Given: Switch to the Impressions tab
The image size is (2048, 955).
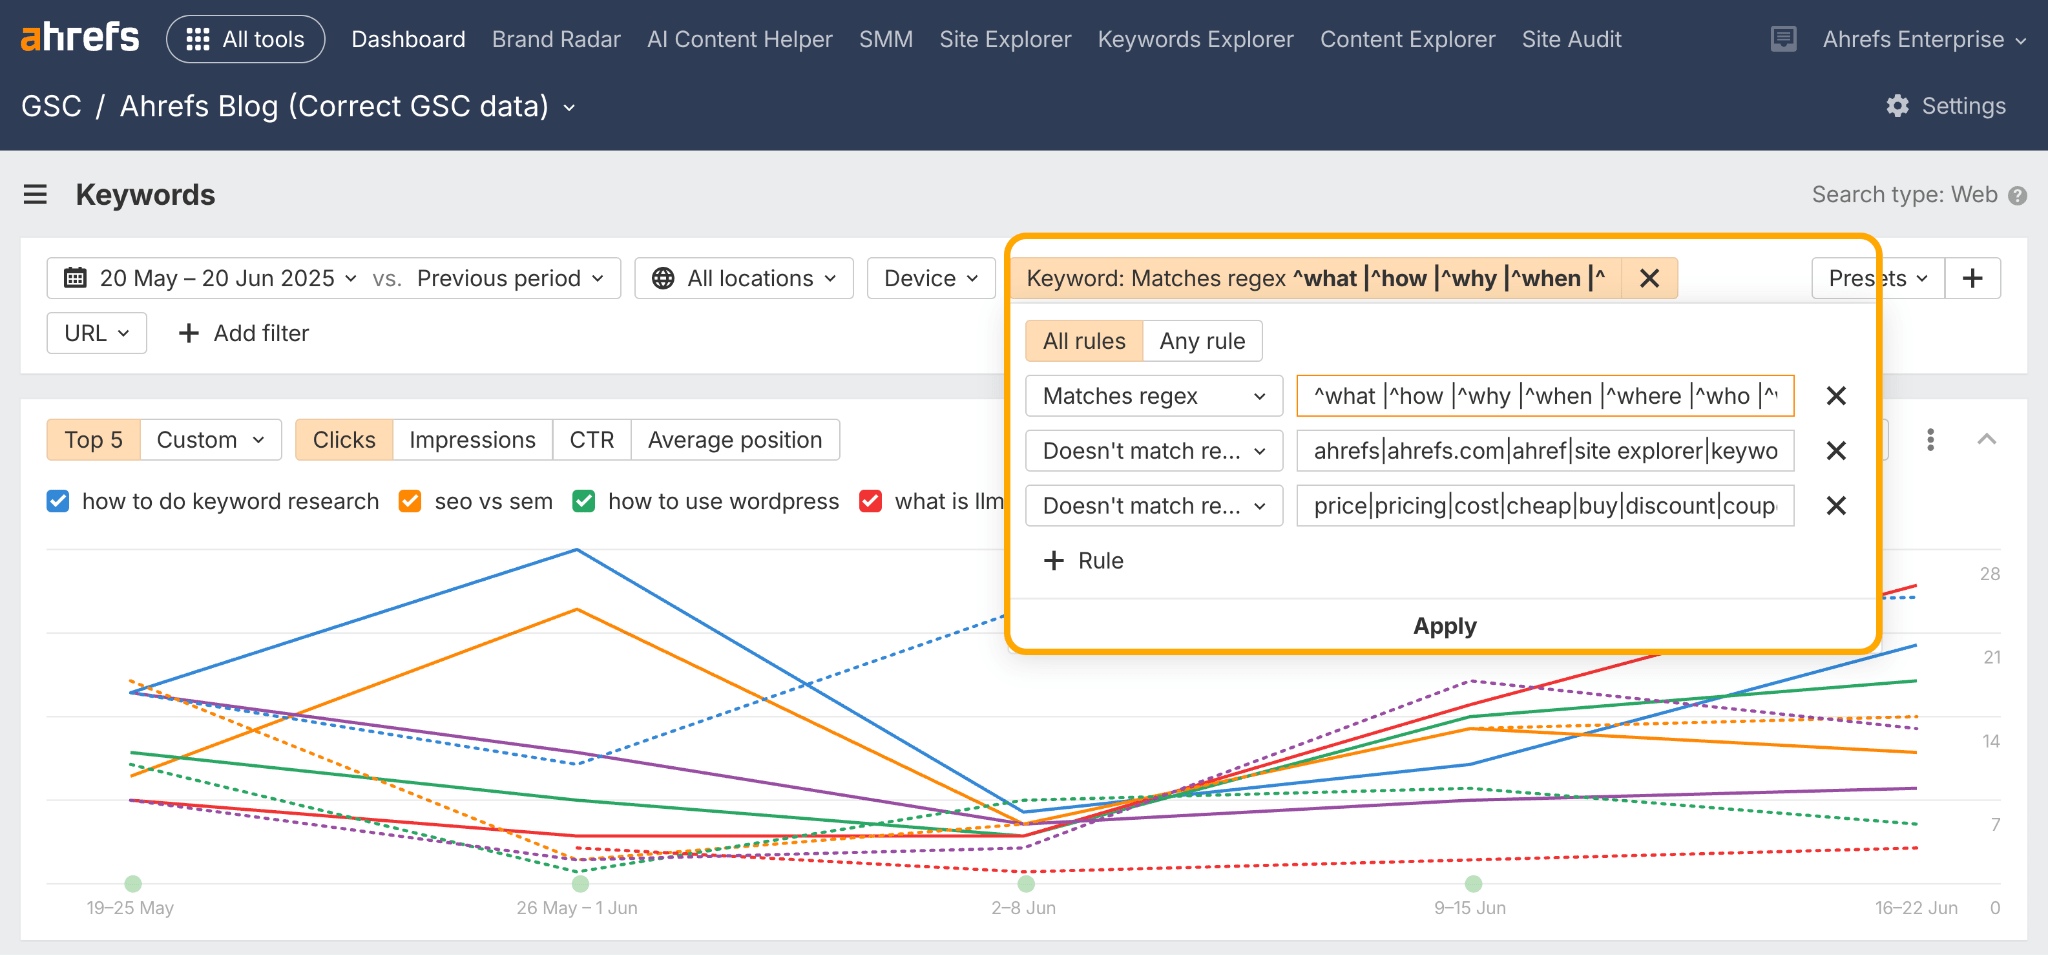Looking at the screenshot, I should (472, 439).
